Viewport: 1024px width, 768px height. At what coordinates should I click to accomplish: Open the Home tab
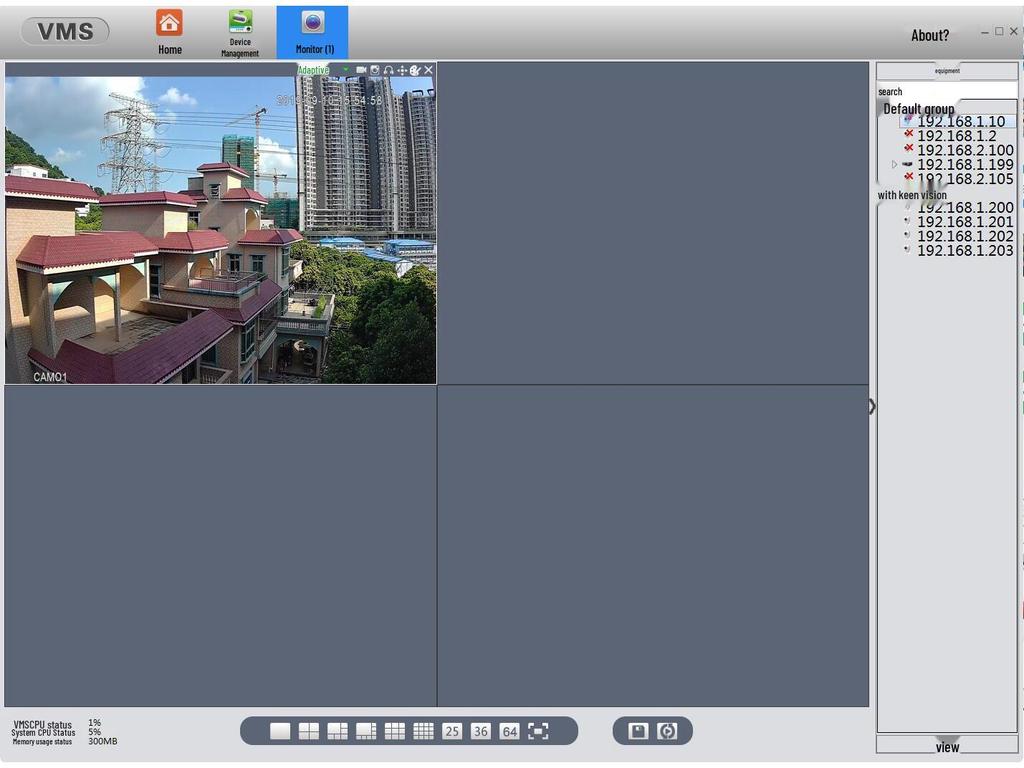pos(170,32)
